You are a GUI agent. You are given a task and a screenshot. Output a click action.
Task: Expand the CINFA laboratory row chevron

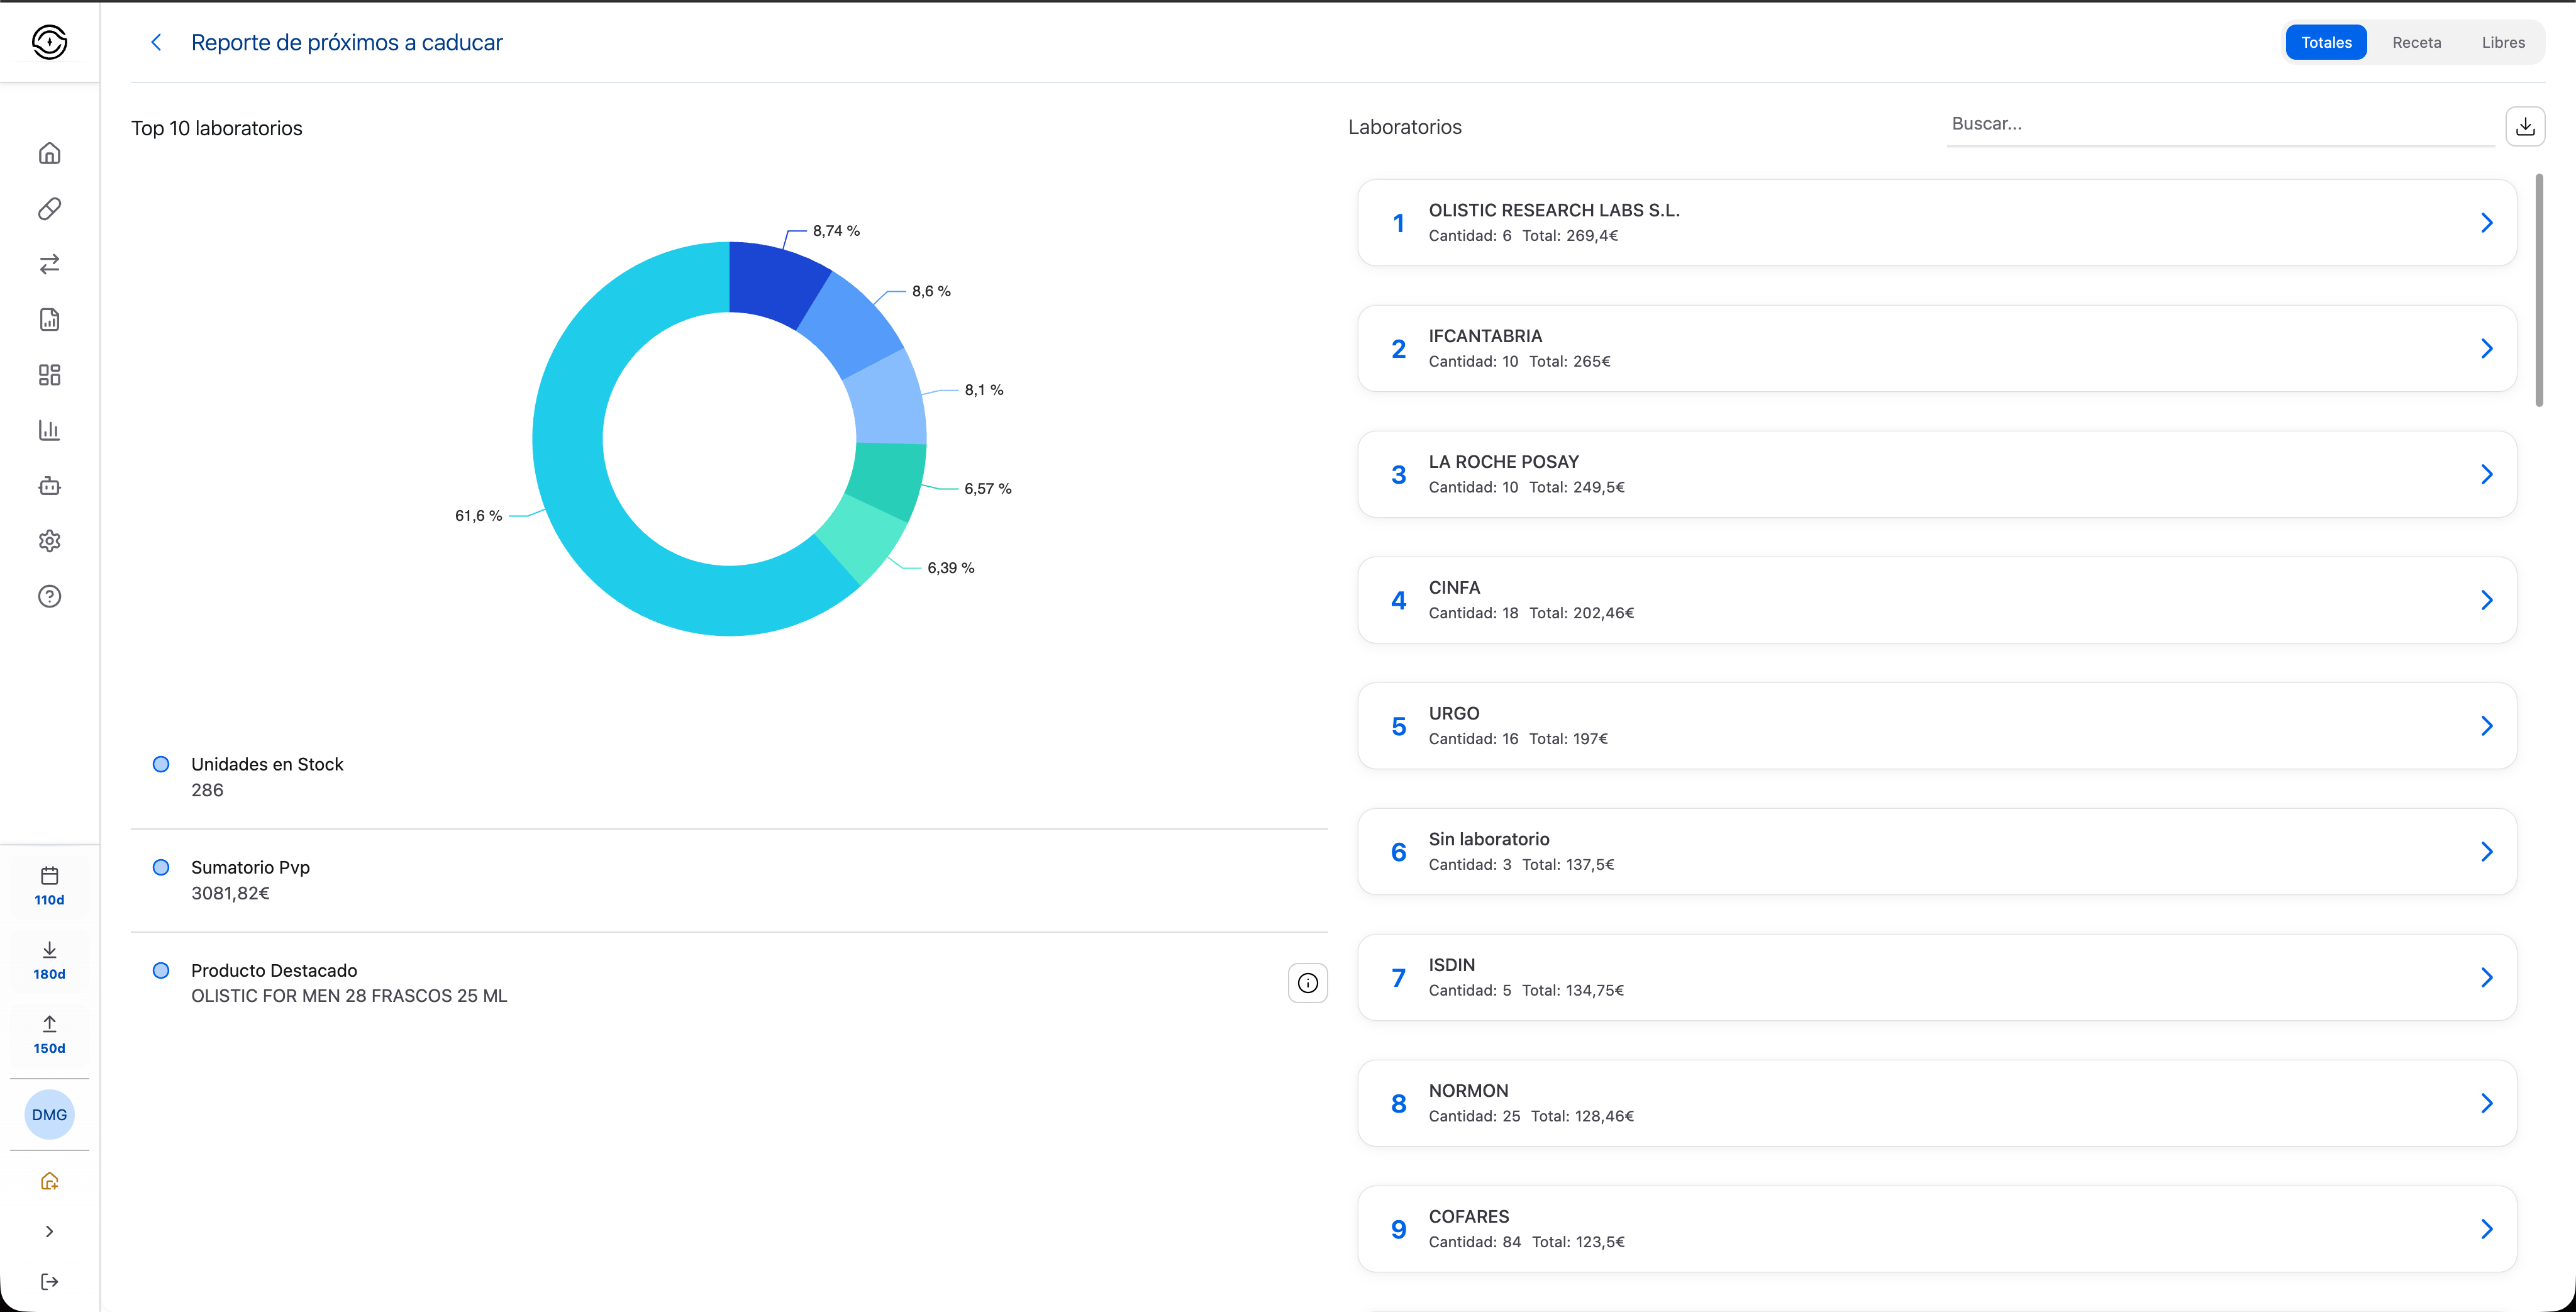[2486, 600]
